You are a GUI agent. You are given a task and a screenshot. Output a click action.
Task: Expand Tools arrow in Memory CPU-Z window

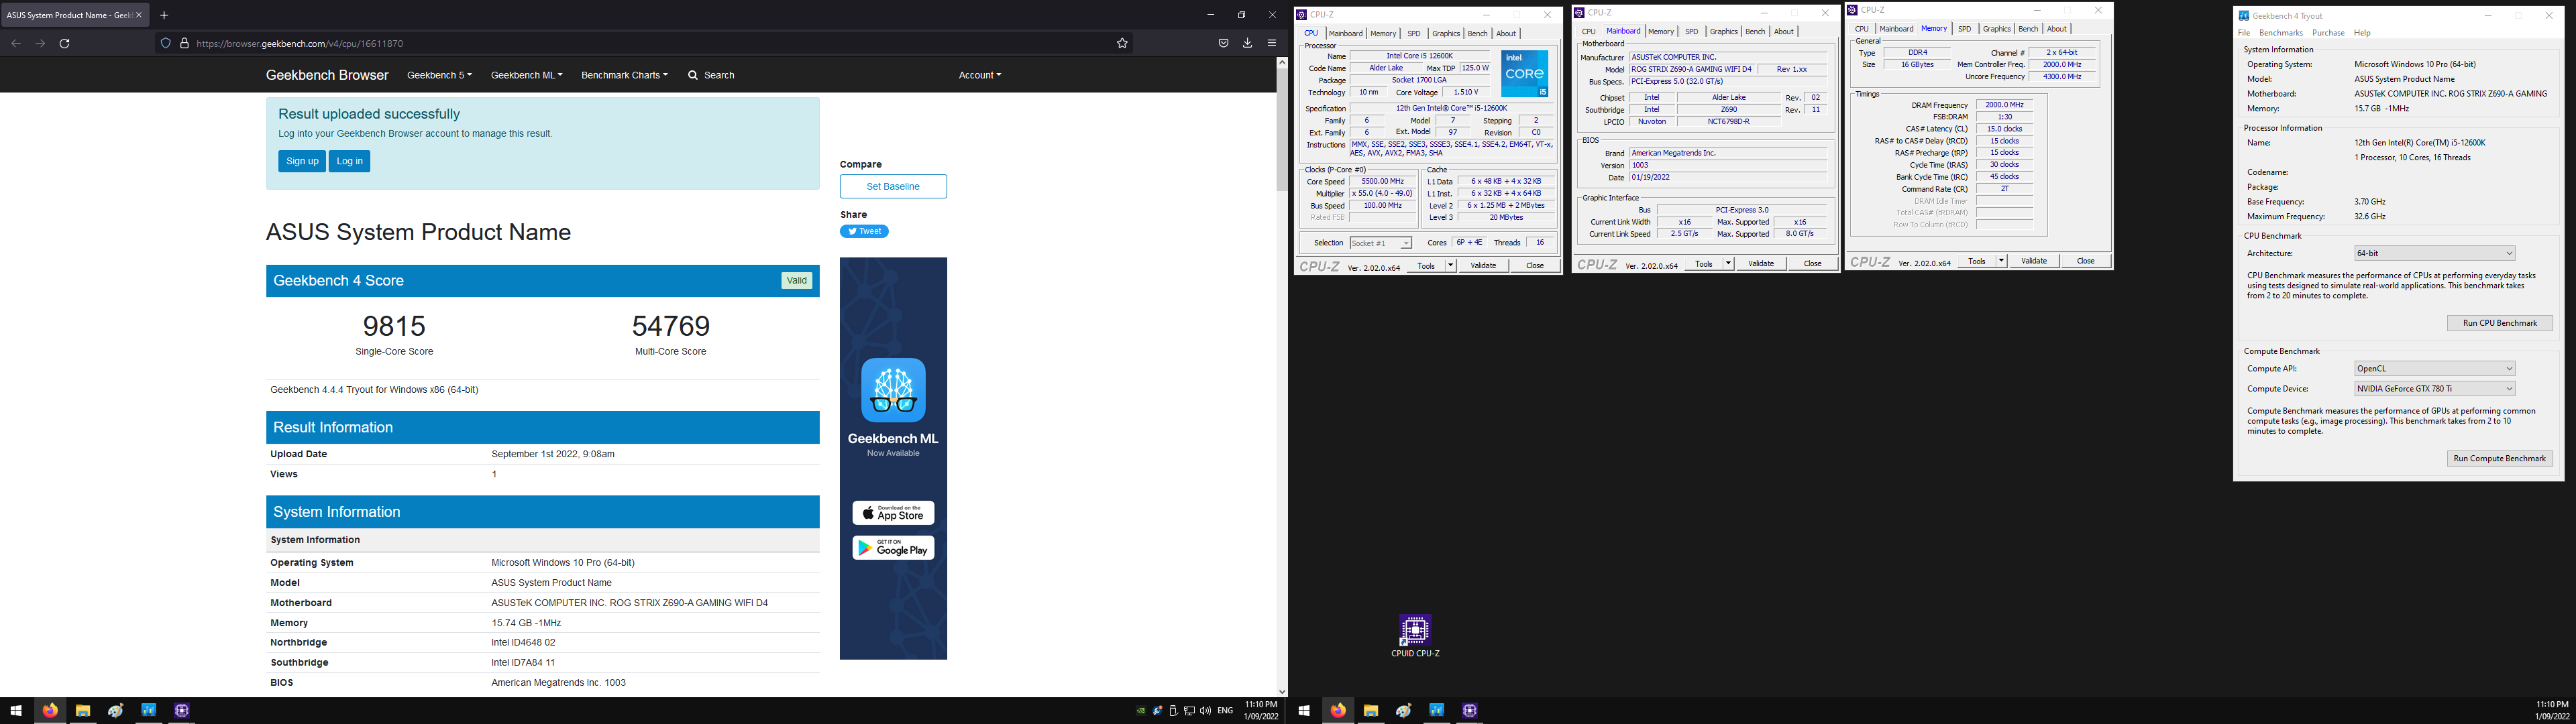[x=2001, y=261]
